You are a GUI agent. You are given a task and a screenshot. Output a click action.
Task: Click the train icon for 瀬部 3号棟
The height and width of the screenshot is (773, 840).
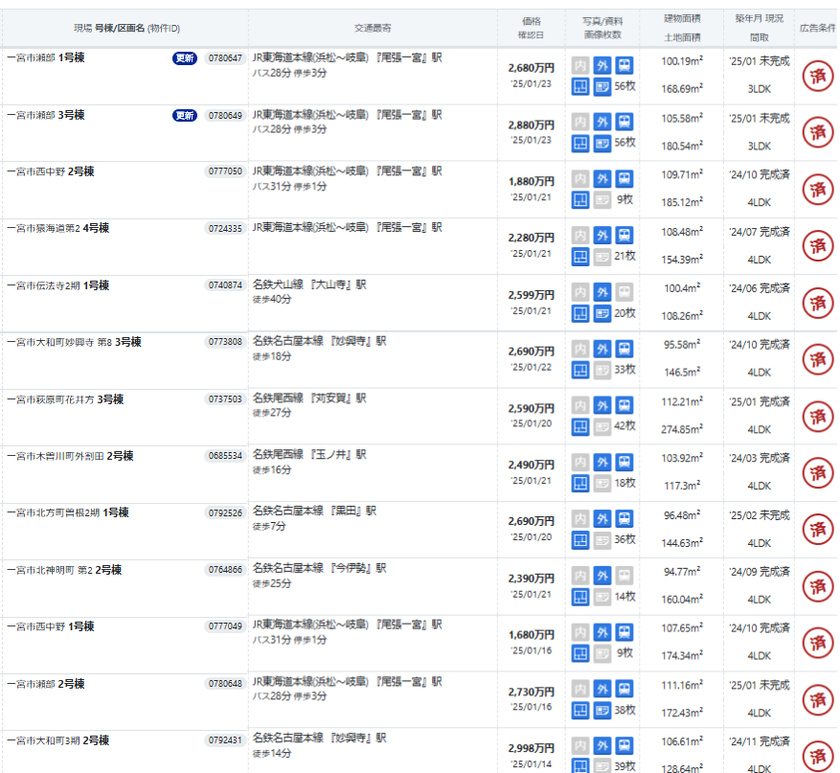click(x=624, y=122)
